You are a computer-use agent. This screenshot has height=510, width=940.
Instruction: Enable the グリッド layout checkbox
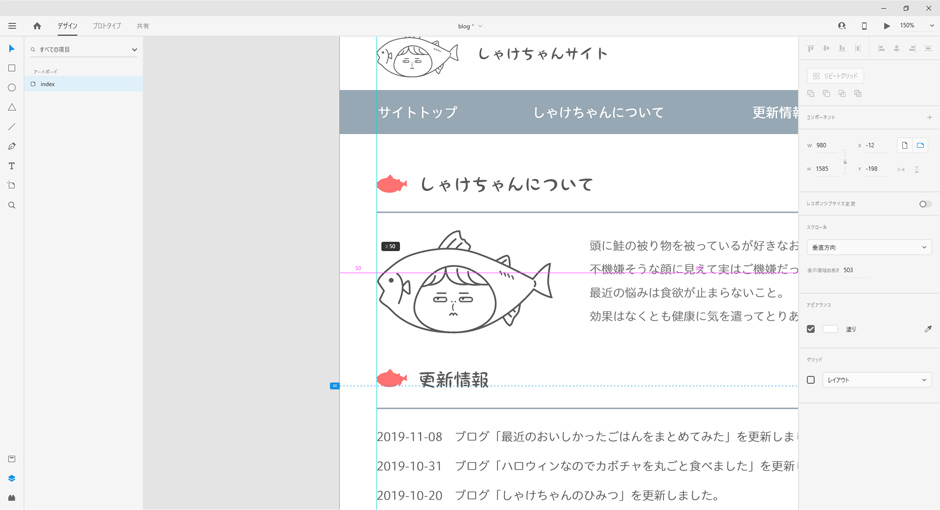[811, 380]
